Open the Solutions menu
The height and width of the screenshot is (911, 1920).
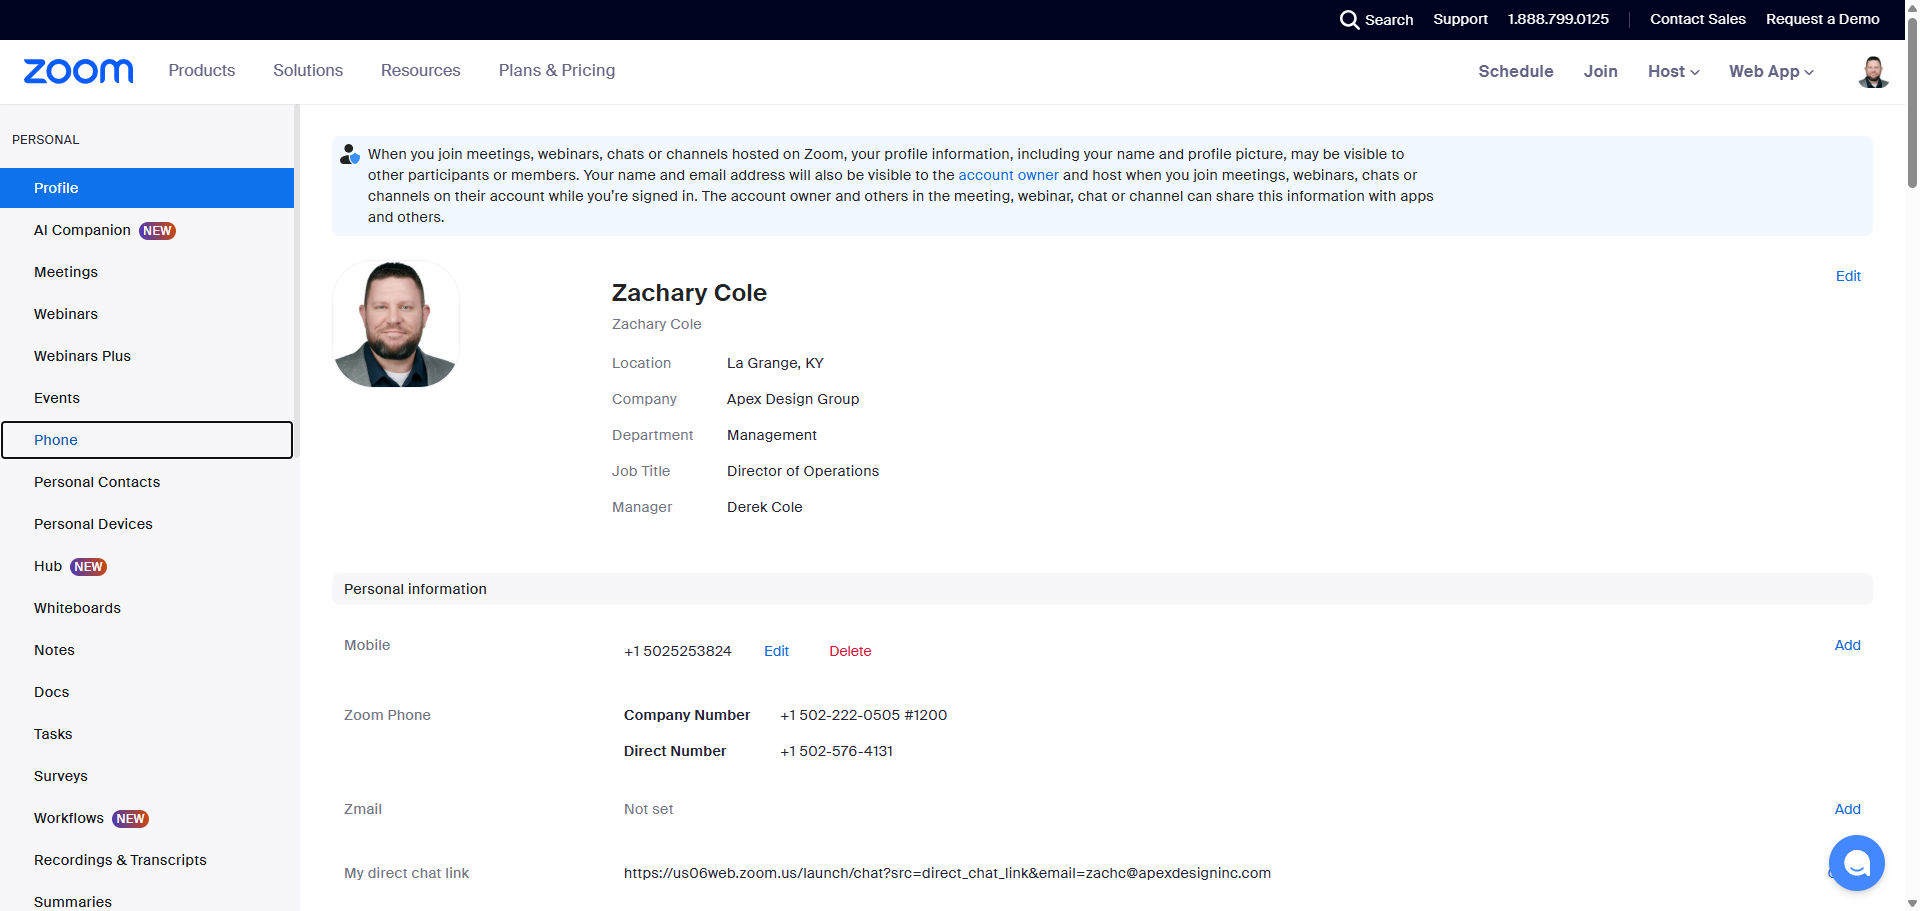click(x=308, y=71)
